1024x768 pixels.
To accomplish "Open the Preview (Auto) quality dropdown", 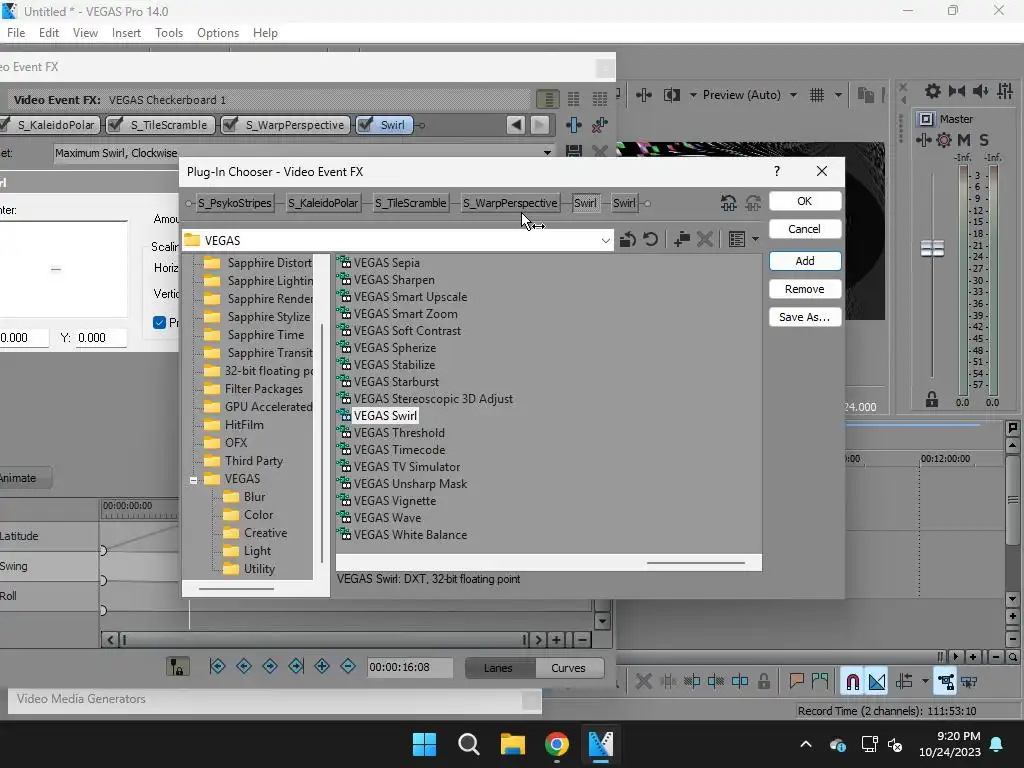I will (793, 95).
